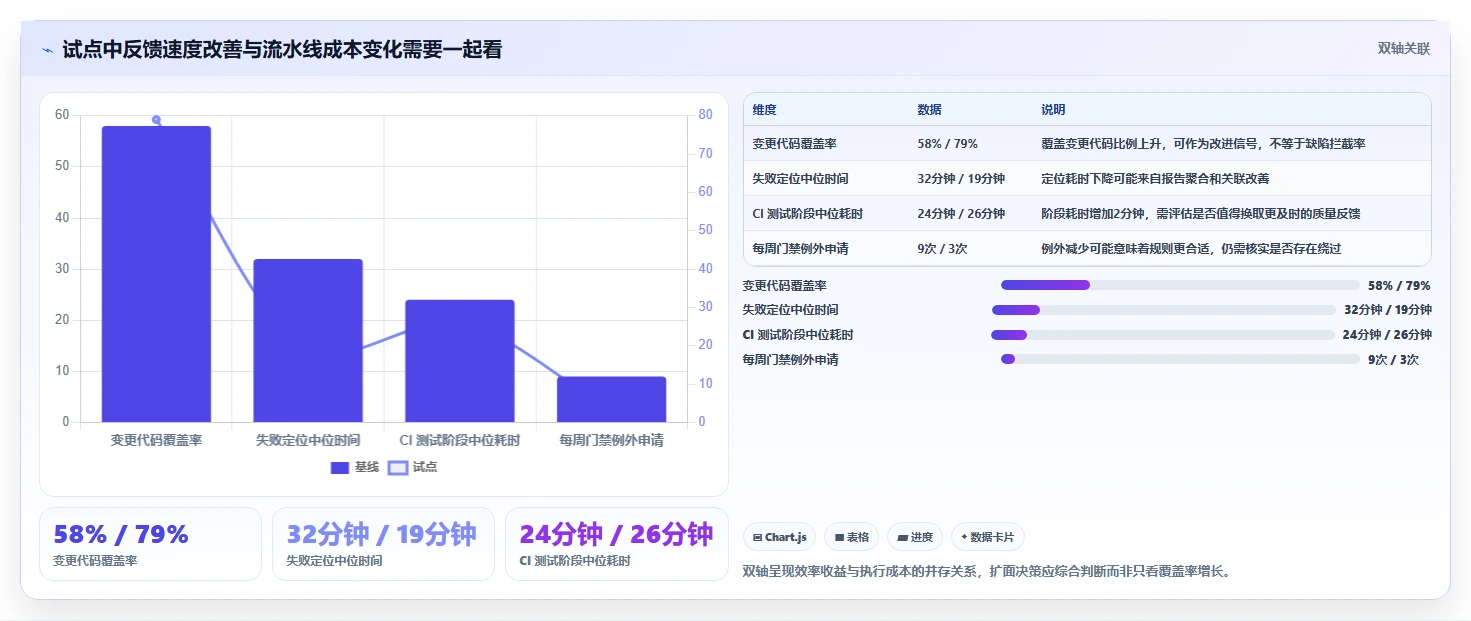Click the 失败定位中位时间 progress bar
Viewport: 1471px width, 621px height.
pyautogui.click(x=1164, y=310)
